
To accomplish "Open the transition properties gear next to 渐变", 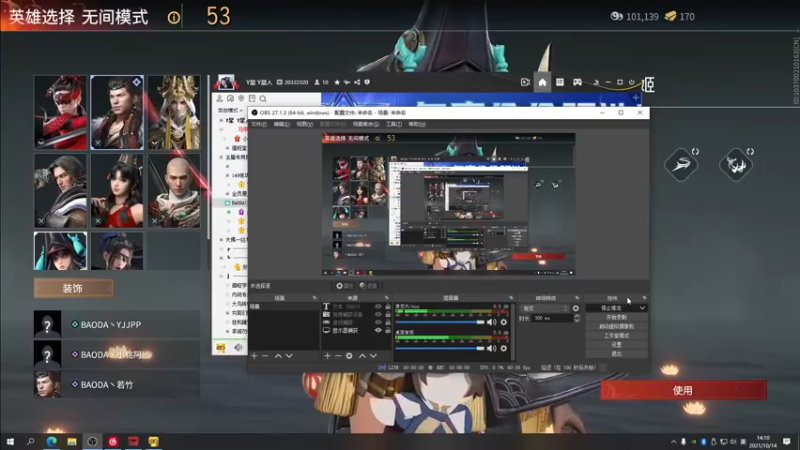I will click(x=576, y=308).
